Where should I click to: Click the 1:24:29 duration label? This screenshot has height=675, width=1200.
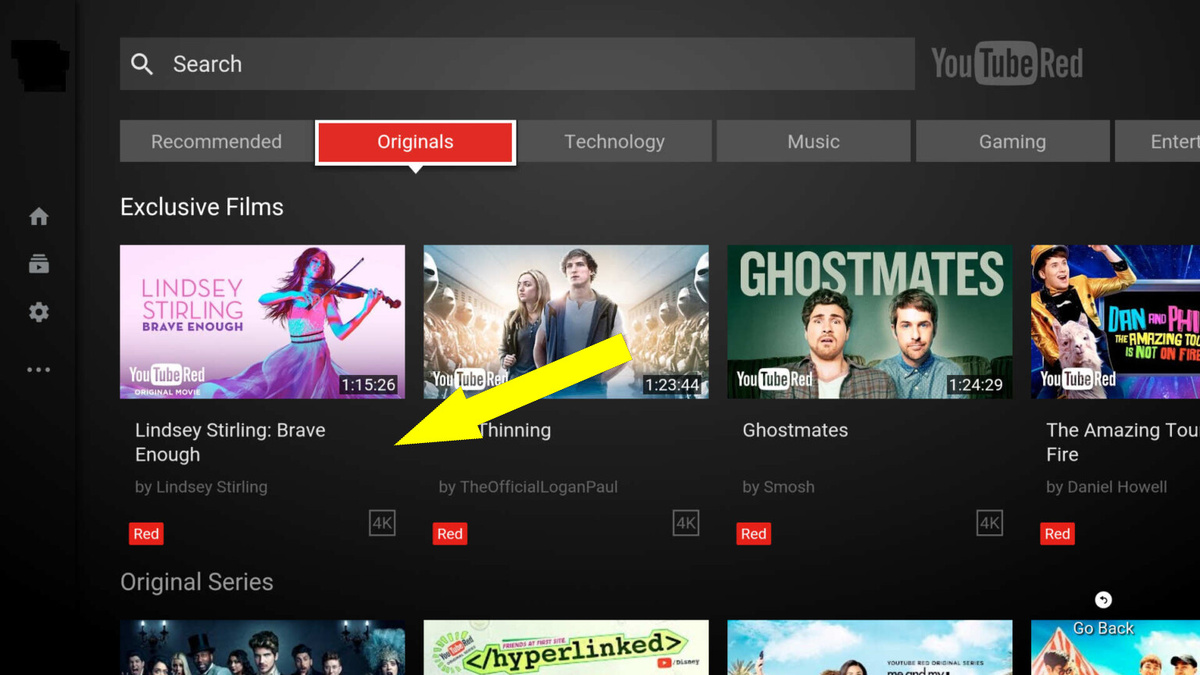tap(976, 384)
